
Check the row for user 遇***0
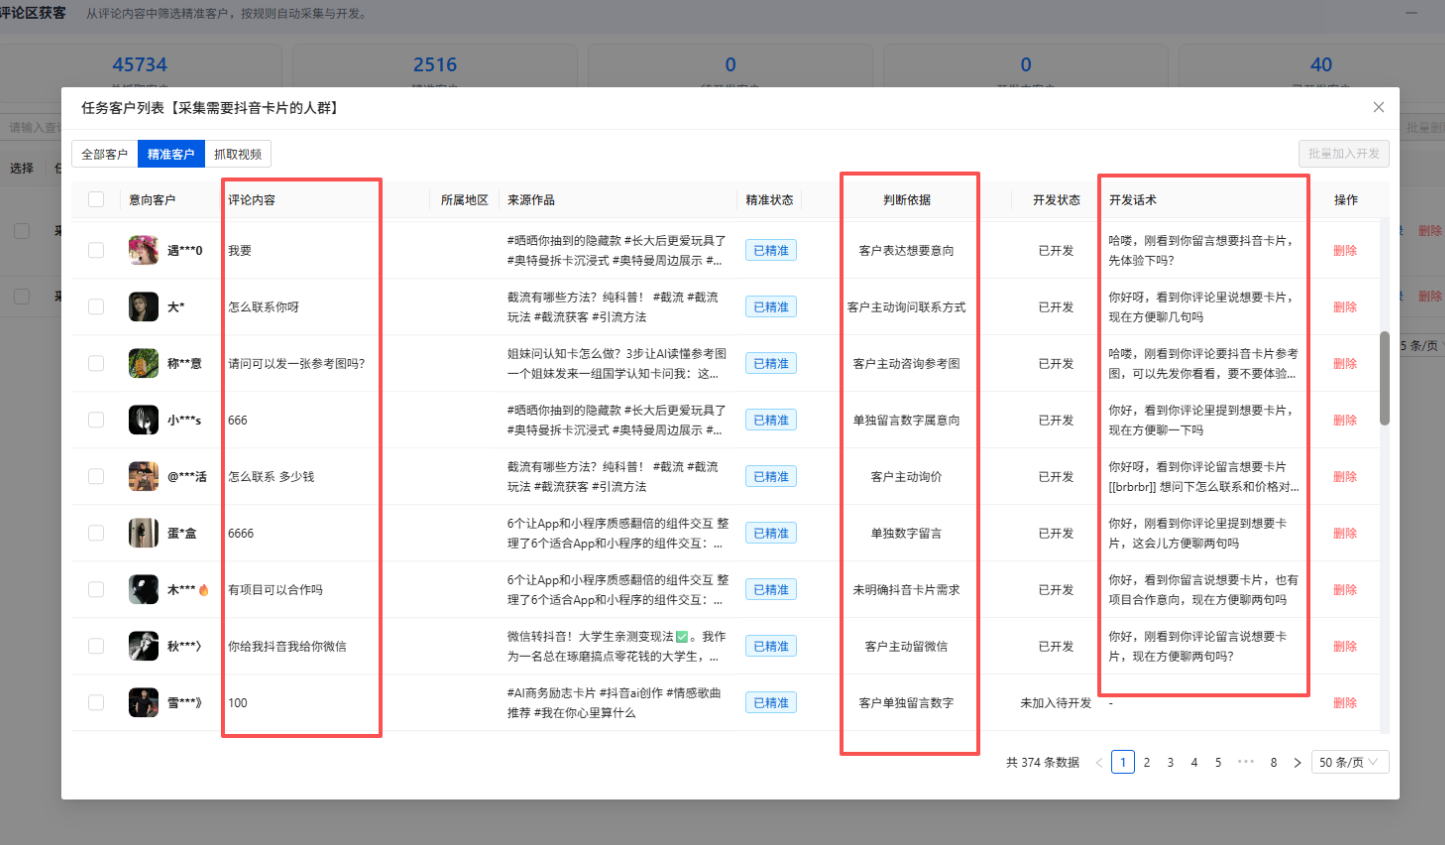pyautogui.click(x=96, y=250)
